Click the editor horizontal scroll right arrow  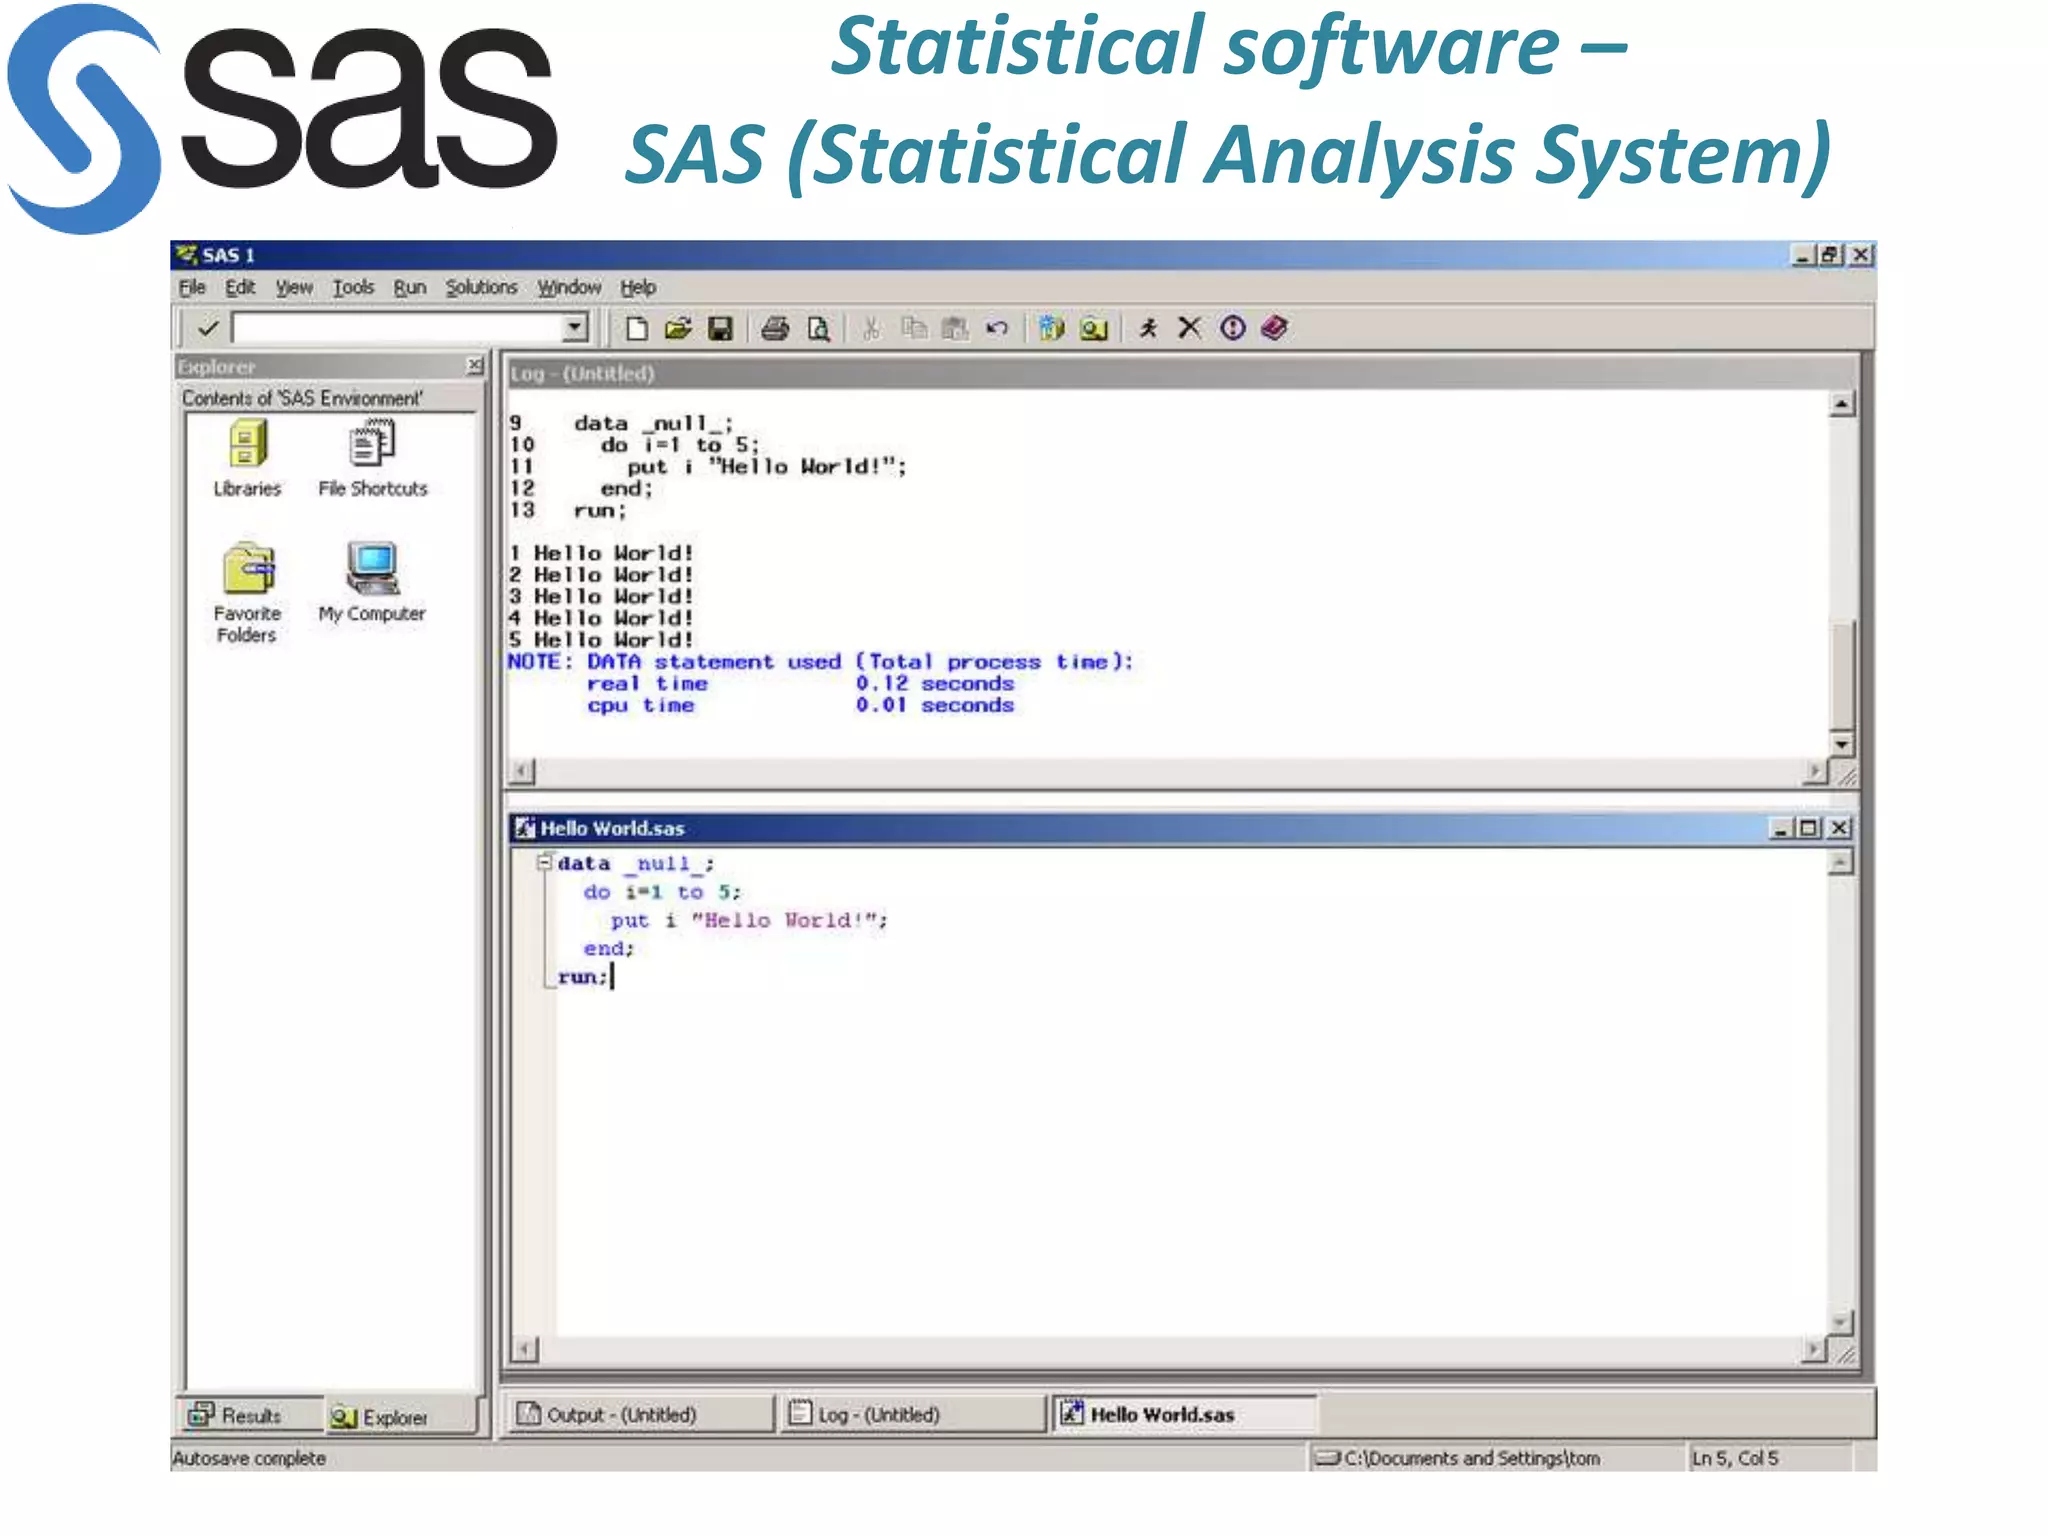[1815, 1350]
